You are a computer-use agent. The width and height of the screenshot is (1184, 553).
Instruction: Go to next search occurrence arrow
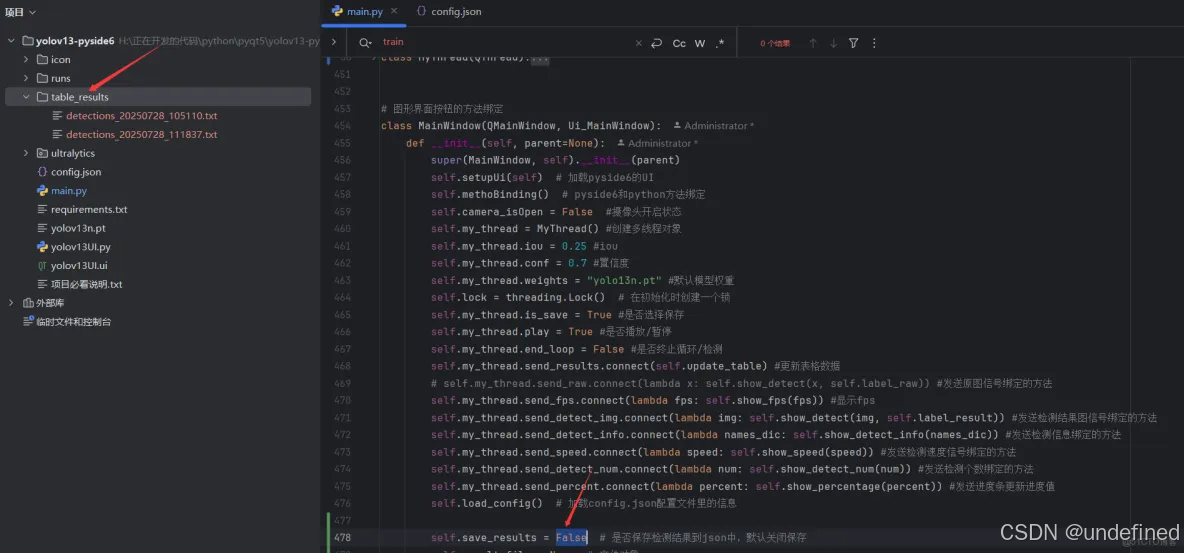coord(833,43)
